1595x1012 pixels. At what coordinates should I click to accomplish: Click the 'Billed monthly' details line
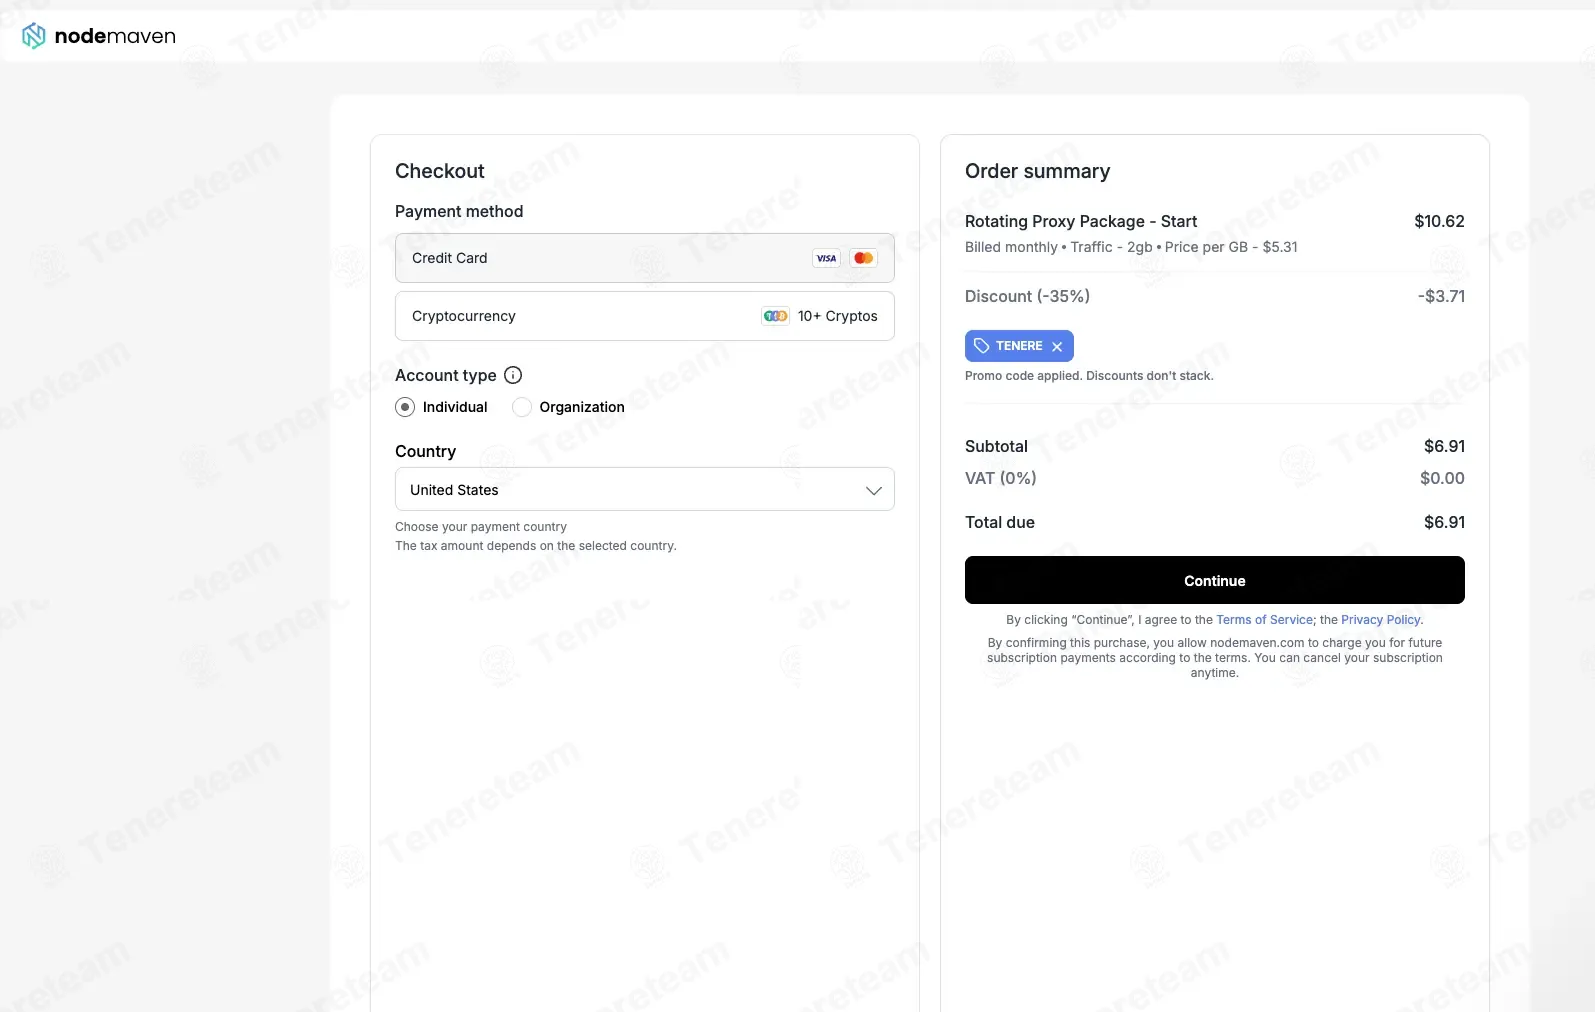[x=1131, y=247]
